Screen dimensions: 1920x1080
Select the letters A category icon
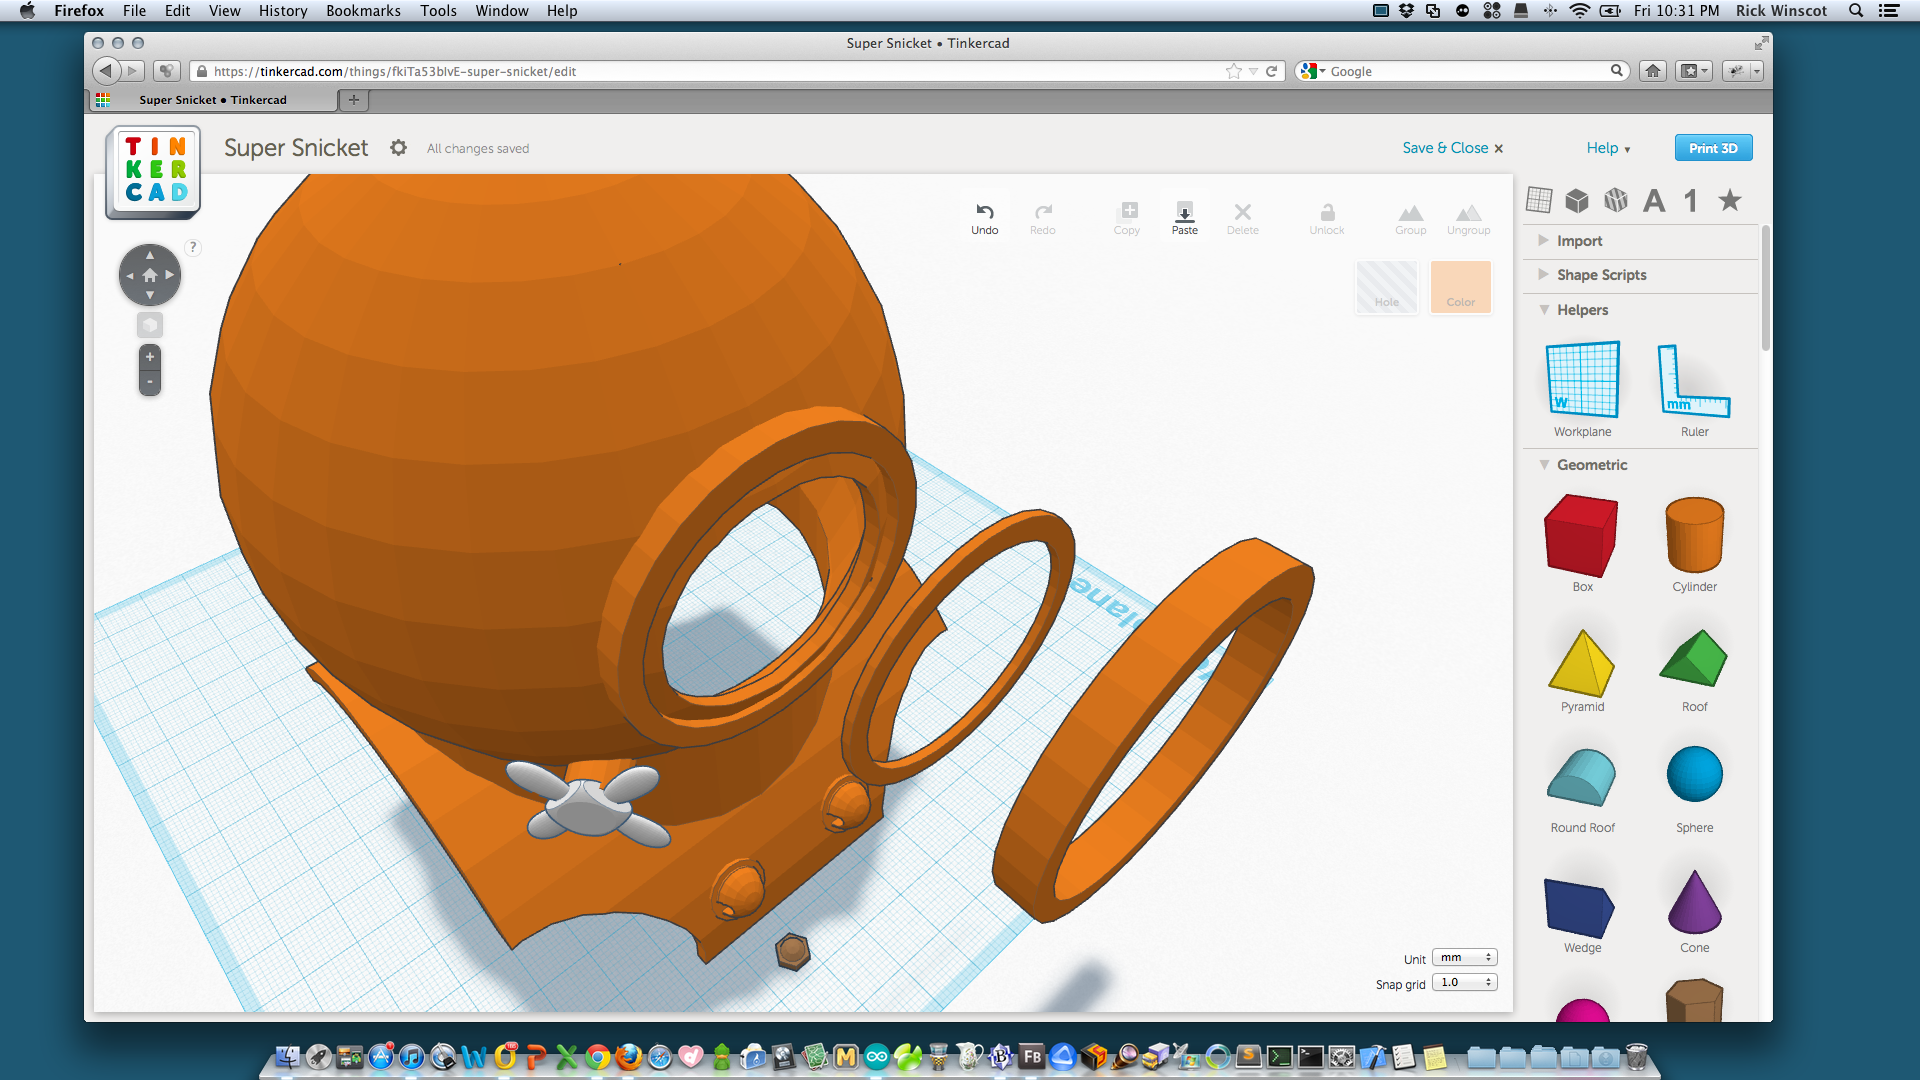point(1654,201)
